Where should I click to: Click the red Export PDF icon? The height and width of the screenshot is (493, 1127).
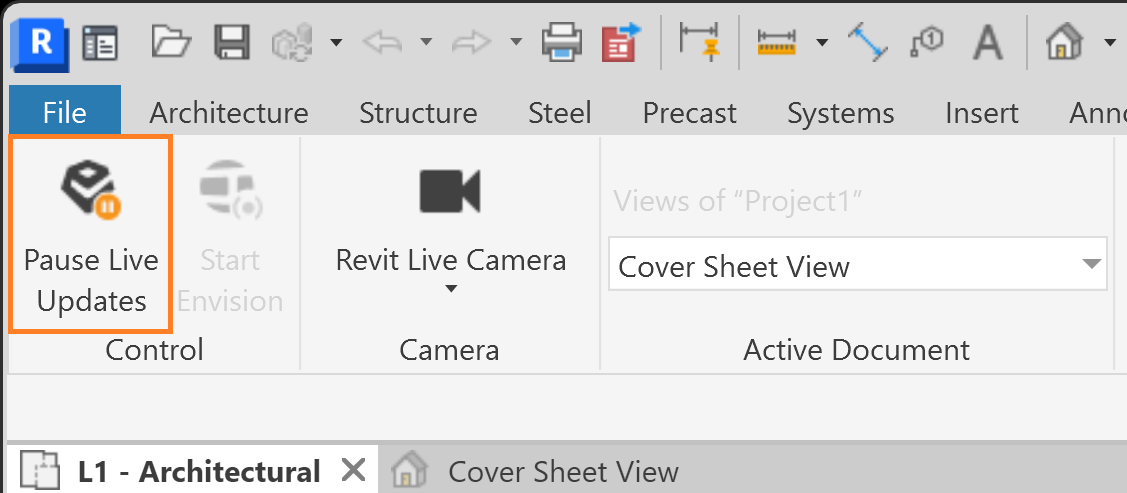click(621, 42)
